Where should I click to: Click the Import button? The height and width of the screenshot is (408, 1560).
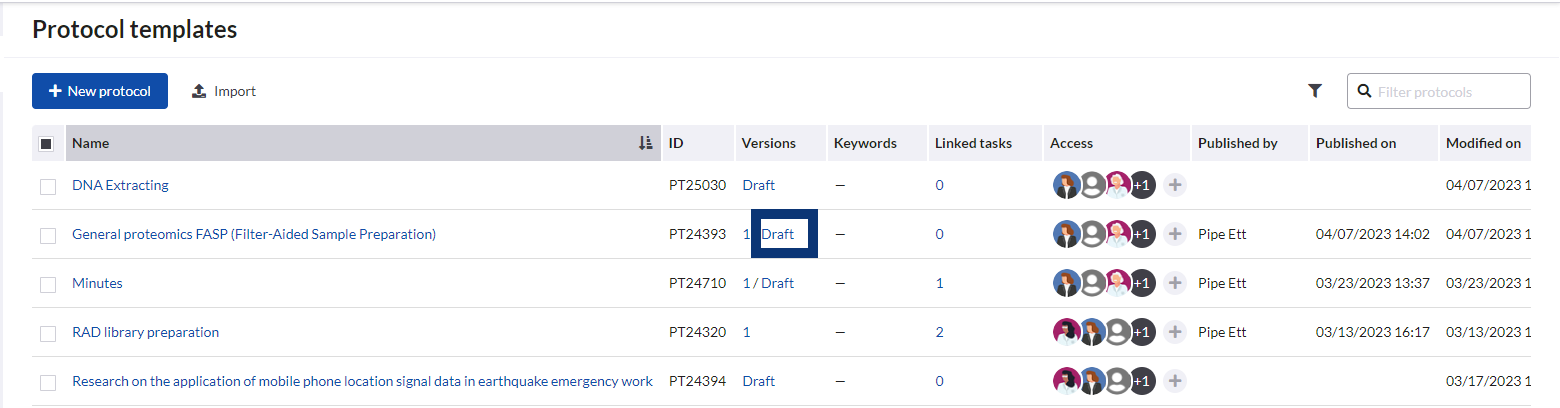pyautogui.click(x=224, y=91)
